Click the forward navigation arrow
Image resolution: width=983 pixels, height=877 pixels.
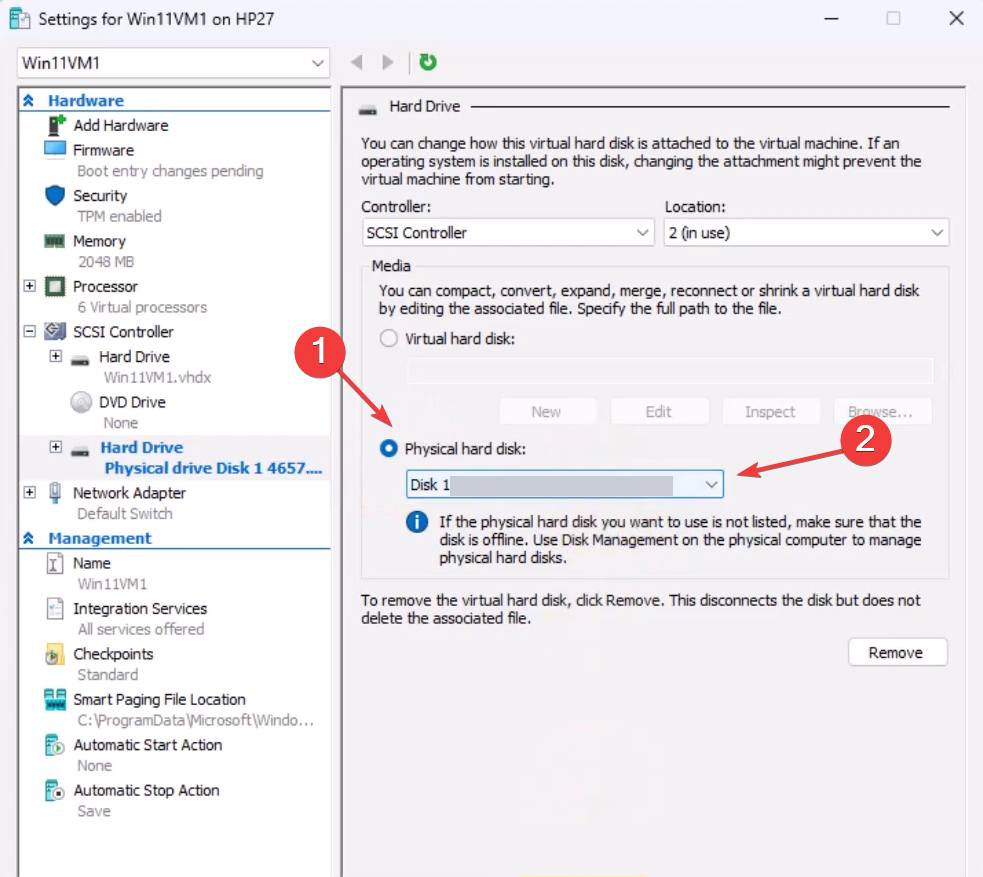pyautogui.click(x=388, y=62)
